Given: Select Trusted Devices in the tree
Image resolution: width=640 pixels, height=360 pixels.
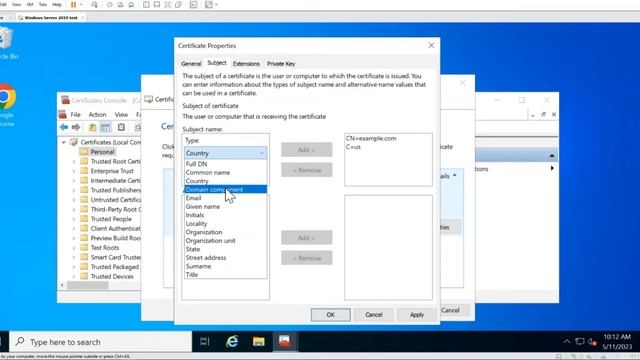Looking at the screenshot, I should pyautogui.click(x=112, y=276).
